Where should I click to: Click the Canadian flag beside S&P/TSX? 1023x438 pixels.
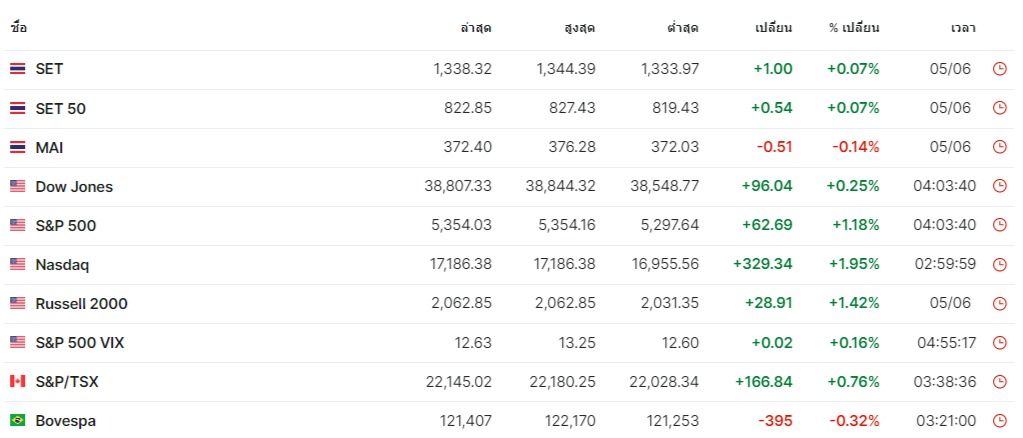[18, 381]
